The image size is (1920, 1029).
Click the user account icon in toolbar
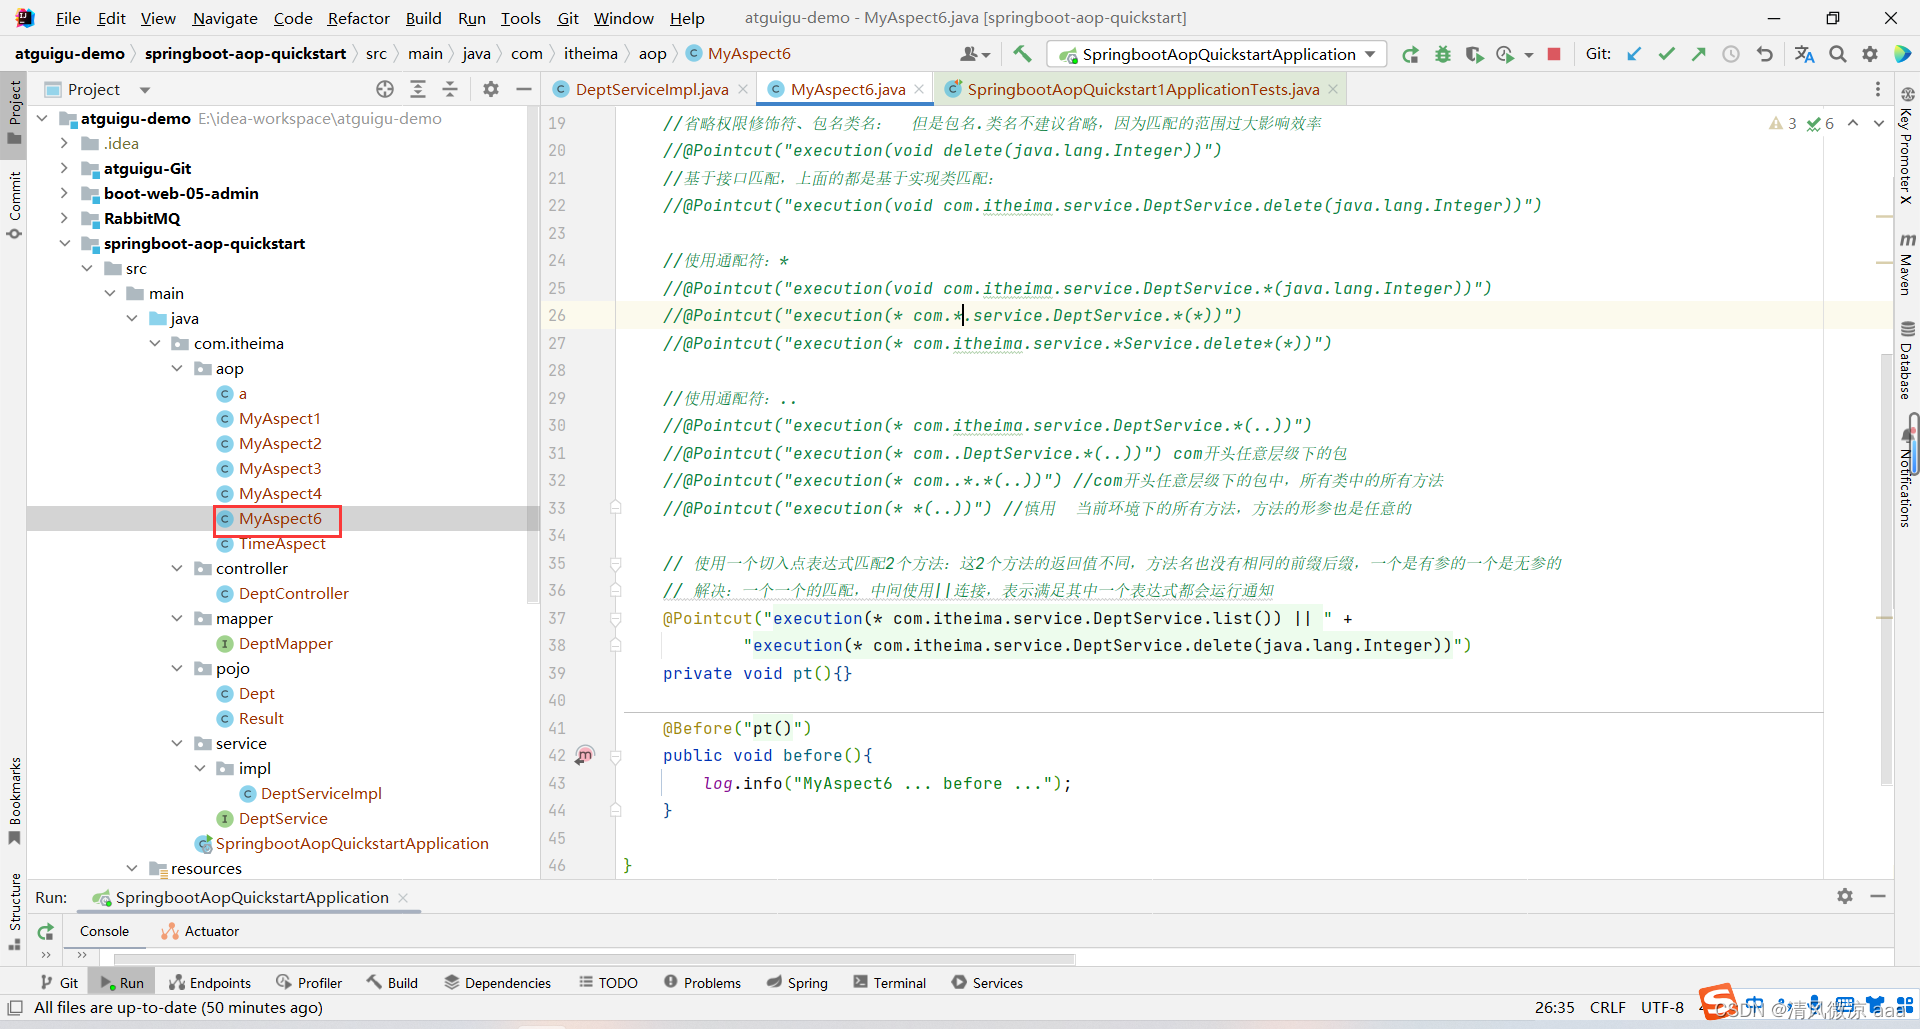[x=974, y=54]
